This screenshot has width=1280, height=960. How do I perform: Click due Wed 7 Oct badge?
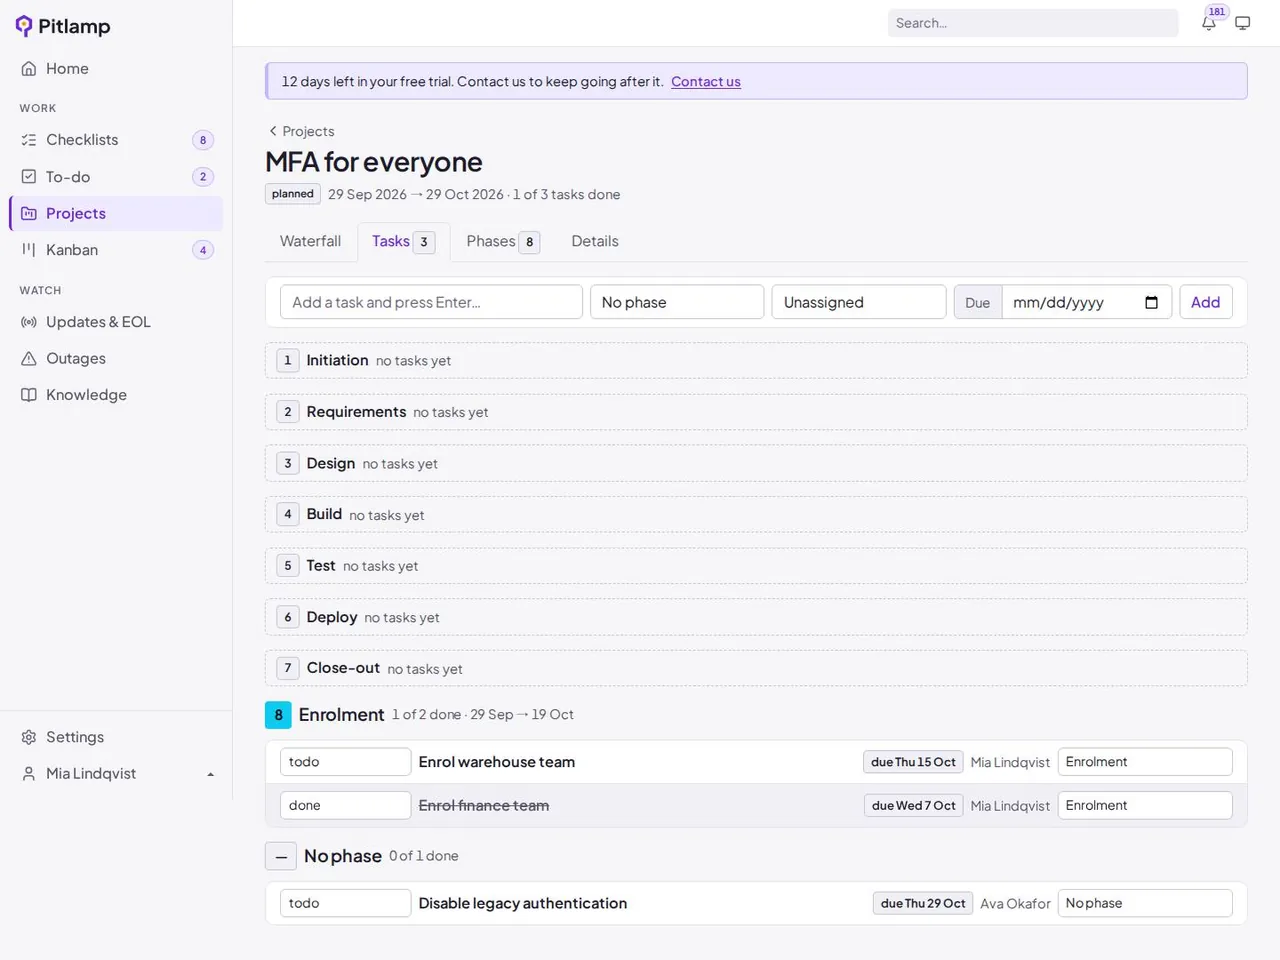point(913,805)
